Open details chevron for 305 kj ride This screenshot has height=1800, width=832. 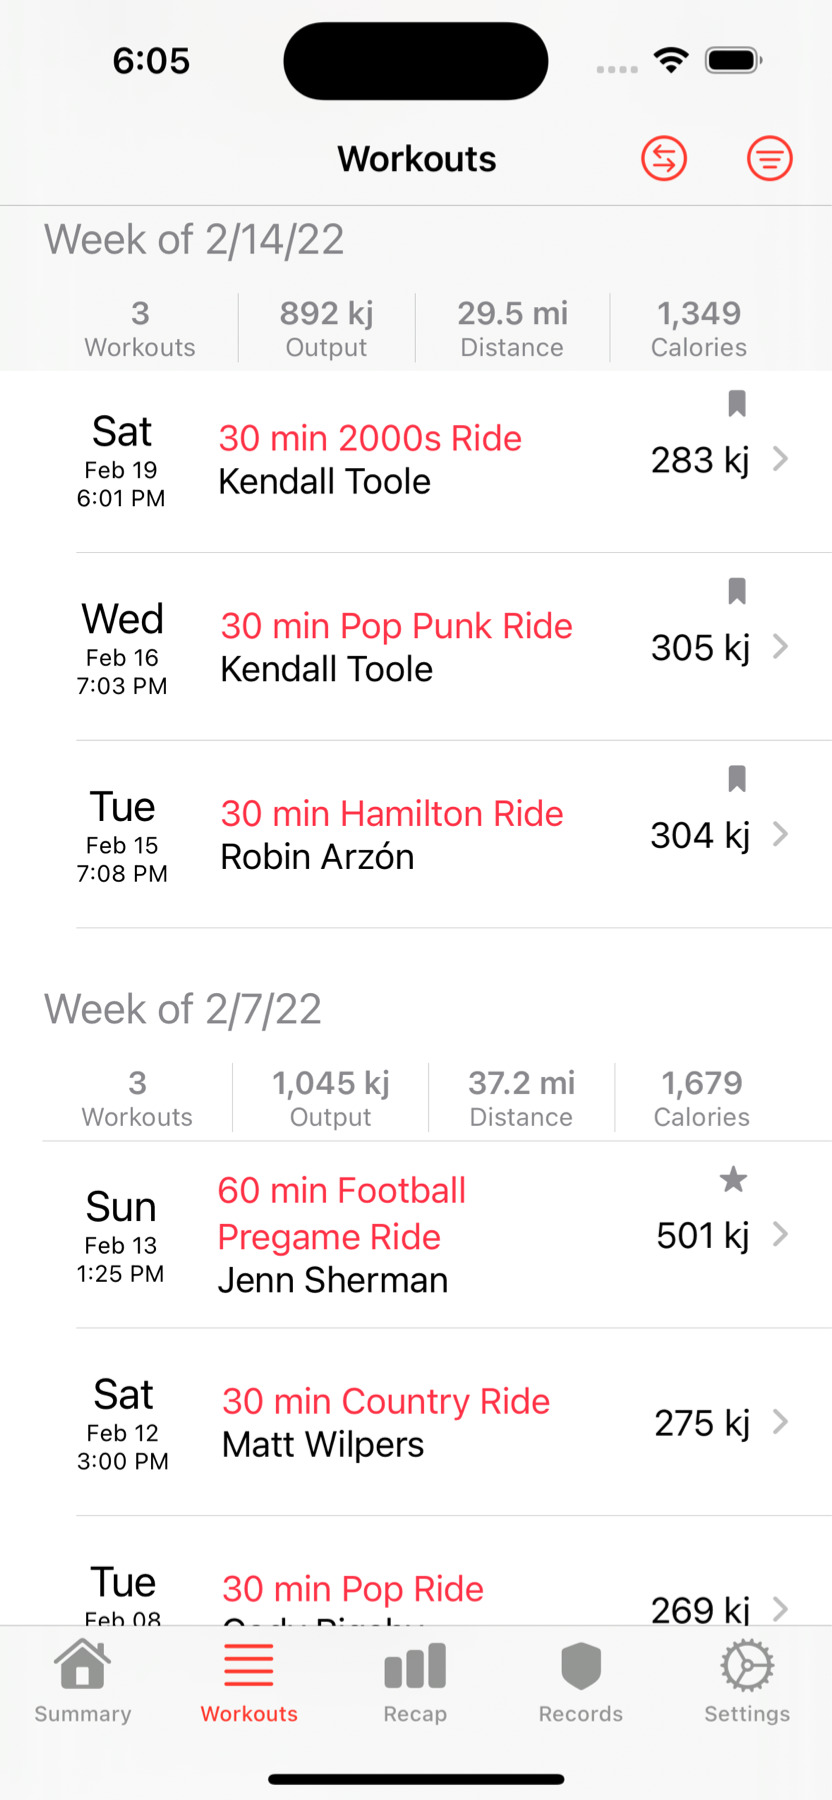(781, 647)
